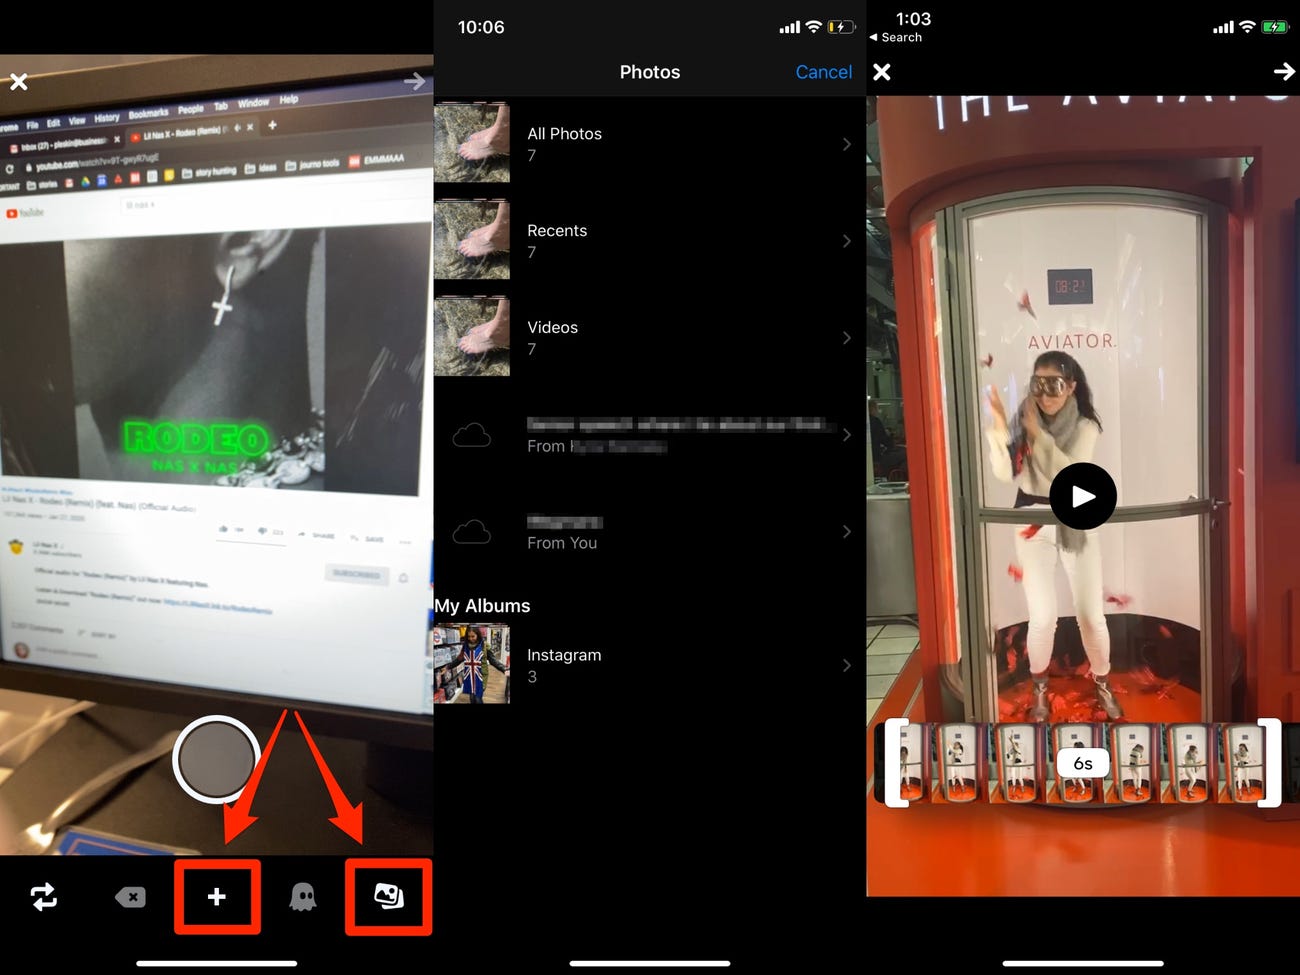The height and width of the screenshot is (975, 1300).
Task: Tap the next arrow on camera screen
Action: [x=414, y=82]
